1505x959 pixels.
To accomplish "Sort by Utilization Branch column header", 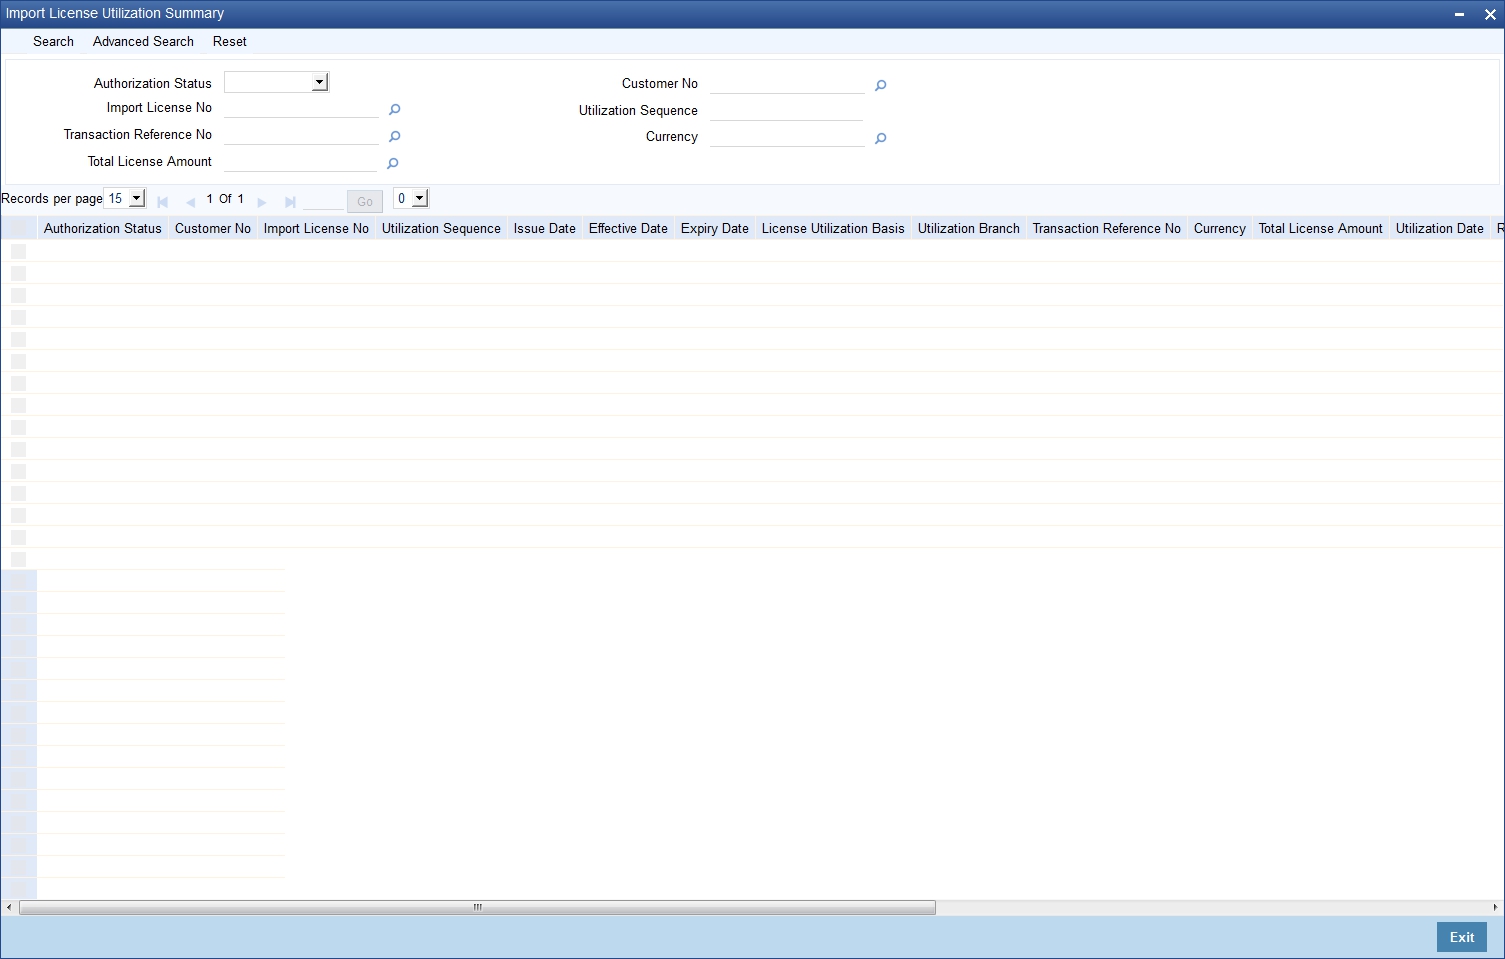I will [968, 229].
